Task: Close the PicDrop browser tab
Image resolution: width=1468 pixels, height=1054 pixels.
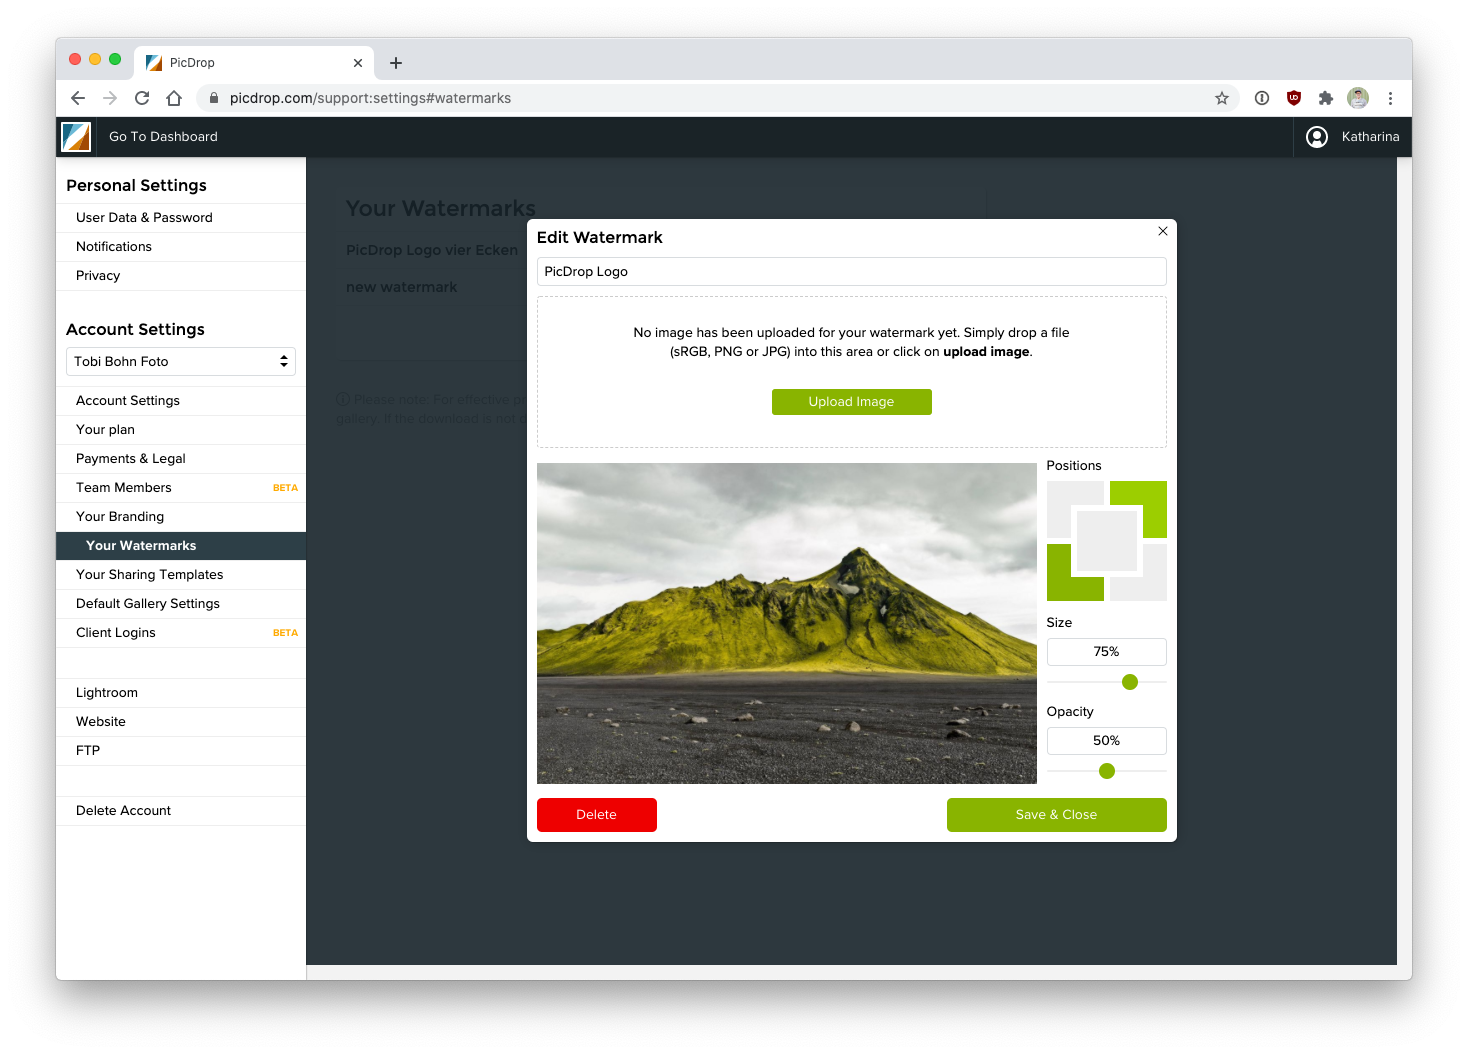Action: (x=358, y=63)
